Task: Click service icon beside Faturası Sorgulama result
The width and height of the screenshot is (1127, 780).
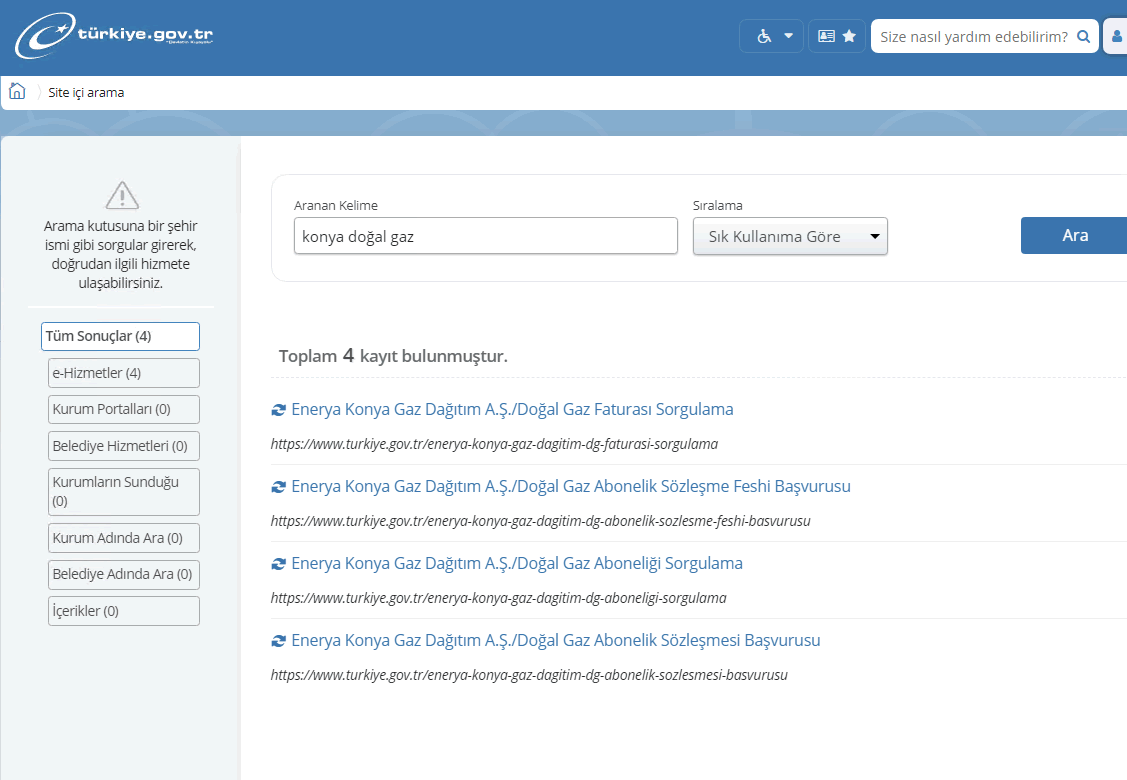Action: pyautogui.click(x=278, y=410)
